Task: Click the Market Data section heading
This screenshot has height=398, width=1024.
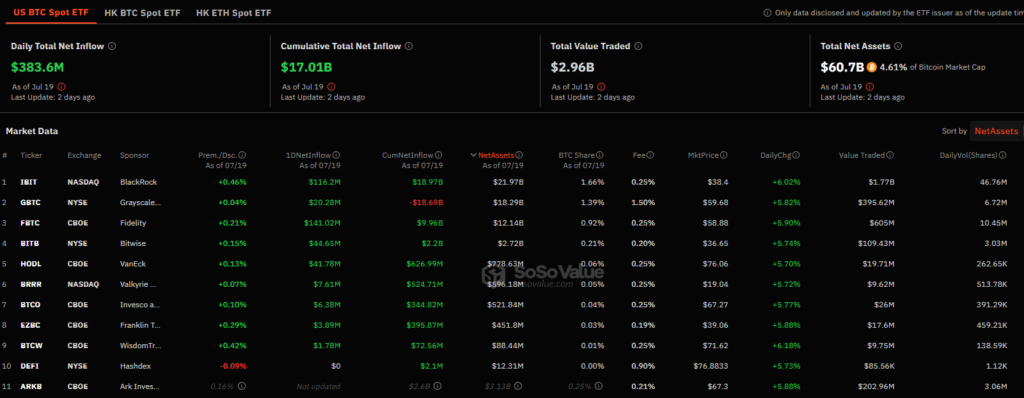Action: [x=32, y=131]
